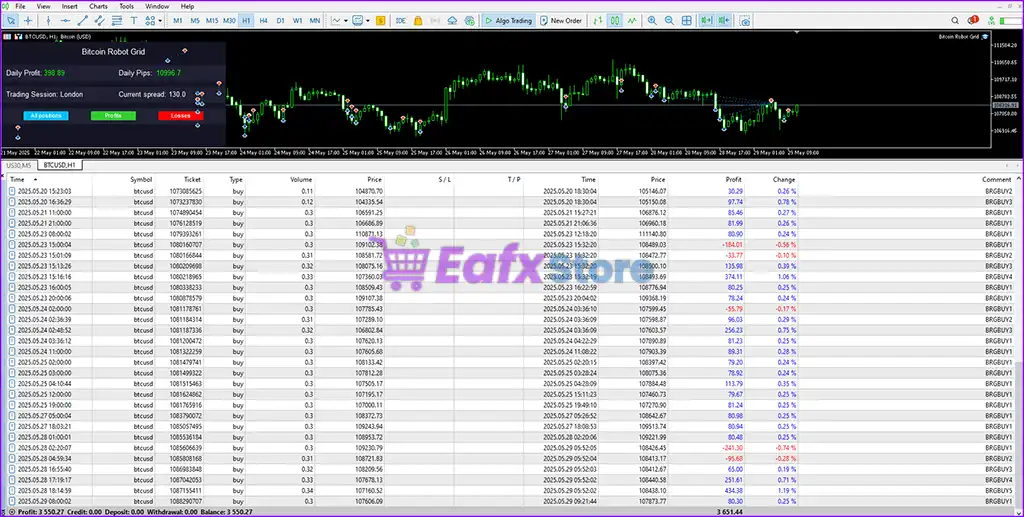The width and height of the screenshot is (1024, 517).
Task: Open the View menu
Action: [44, 6]
